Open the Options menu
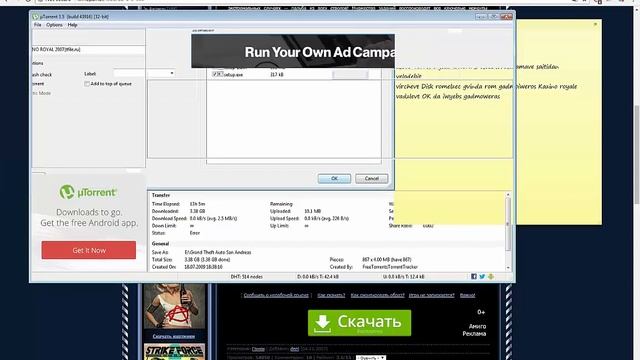This screenshot has height=360, width=640. click(54, 25)
